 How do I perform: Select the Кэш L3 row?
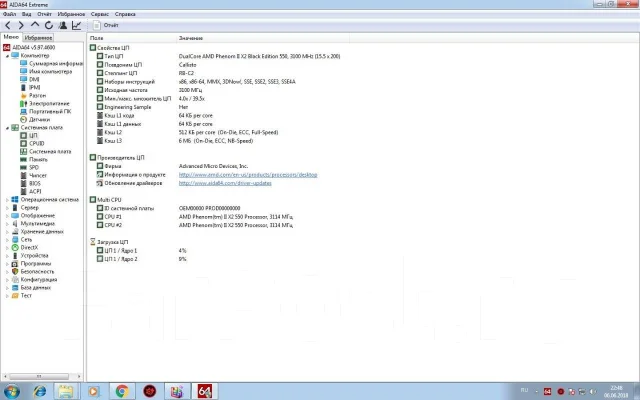[175, 141]
